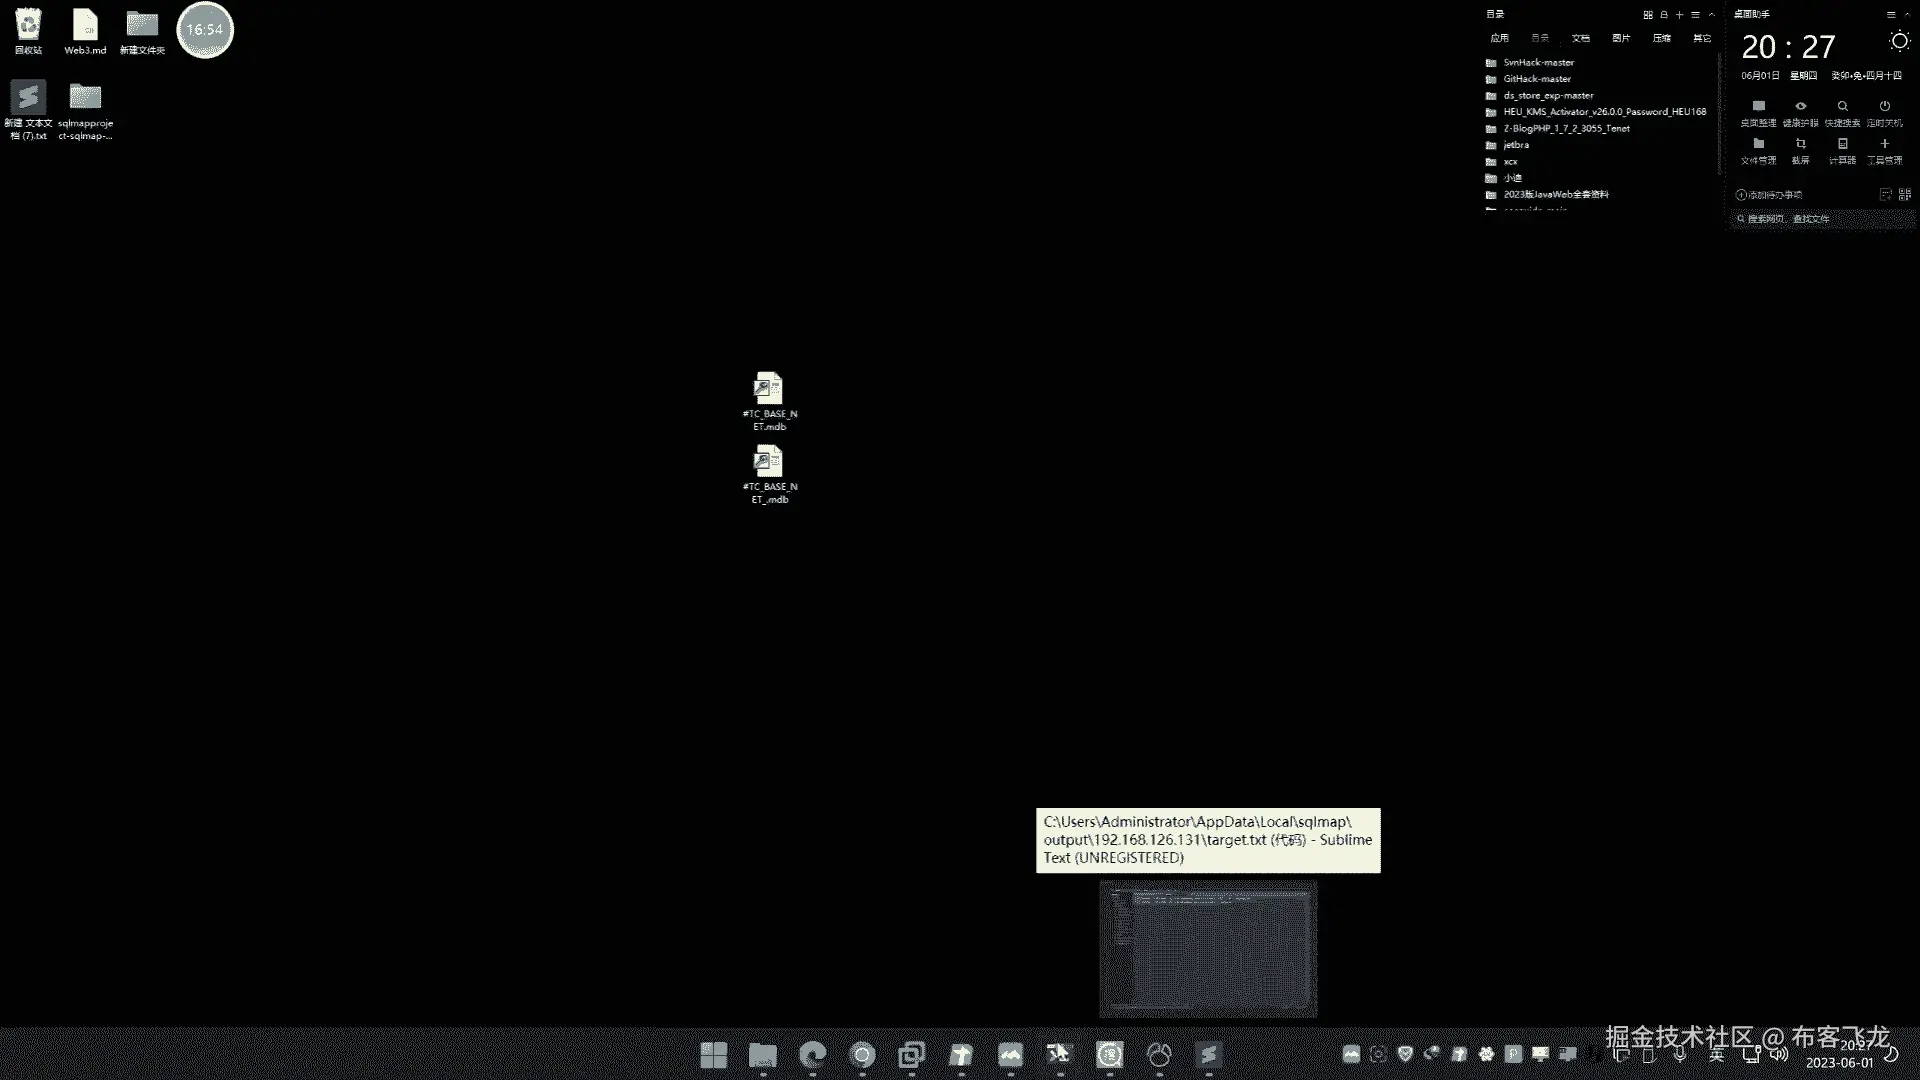Click Sublime Text icon in taskbar

coord(1208,1054)
